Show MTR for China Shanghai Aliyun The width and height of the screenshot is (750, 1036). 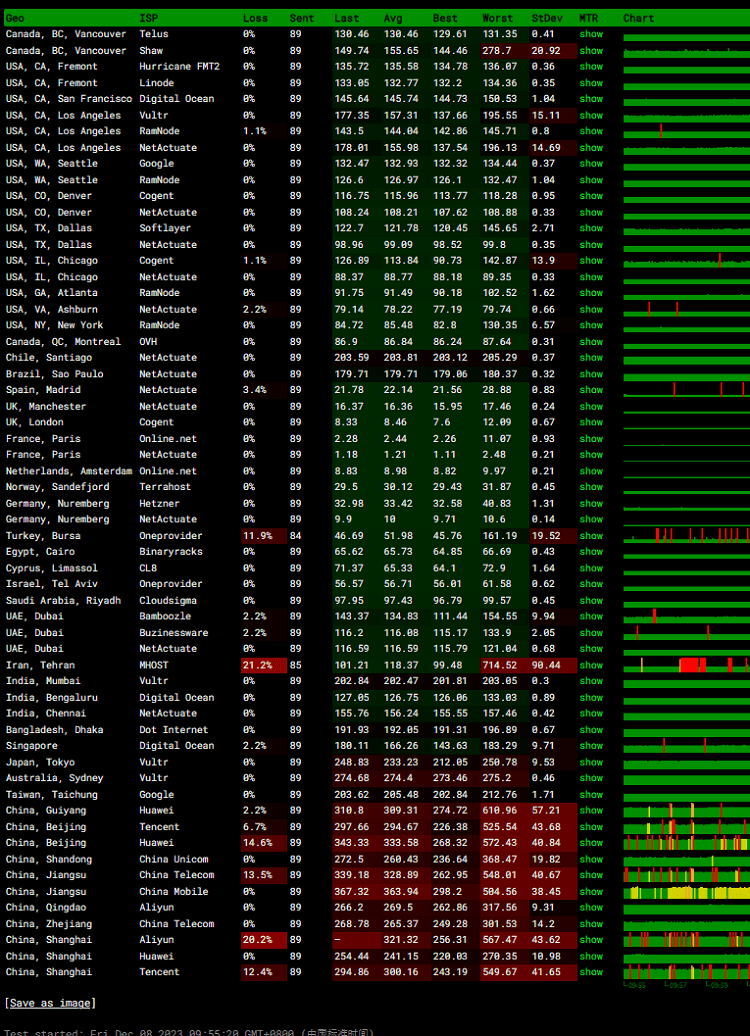pyautogui.click(x=591, y=940)
